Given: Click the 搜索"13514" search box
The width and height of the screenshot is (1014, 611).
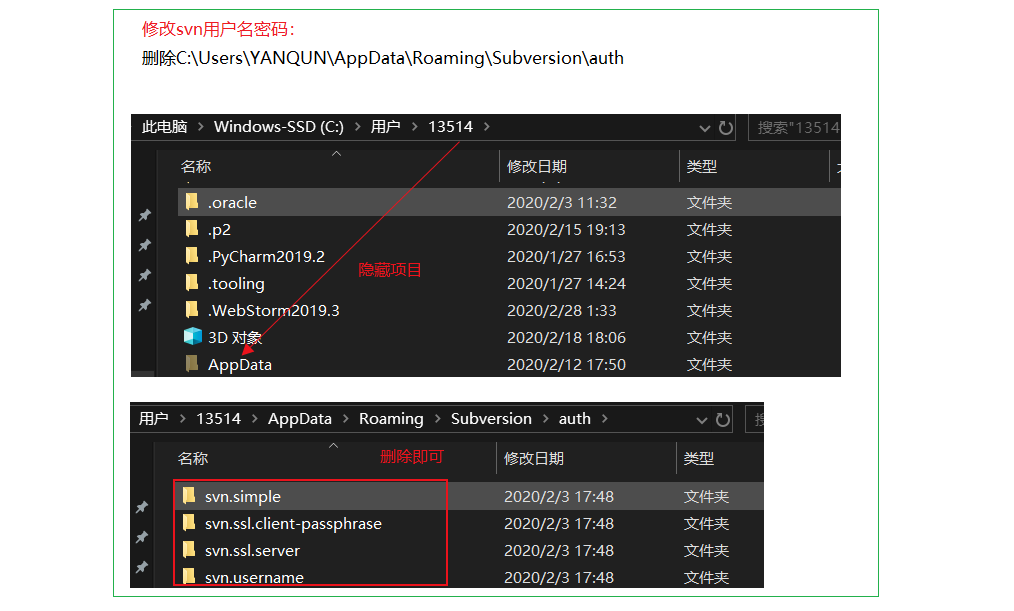Looking at the screenshot, I should 796,127.
